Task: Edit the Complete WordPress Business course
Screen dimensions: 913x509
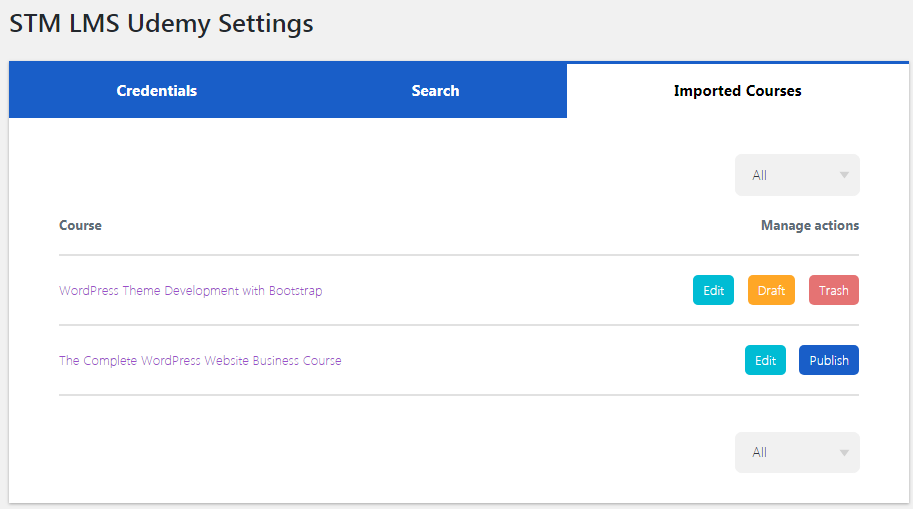Action: [765, 360]
